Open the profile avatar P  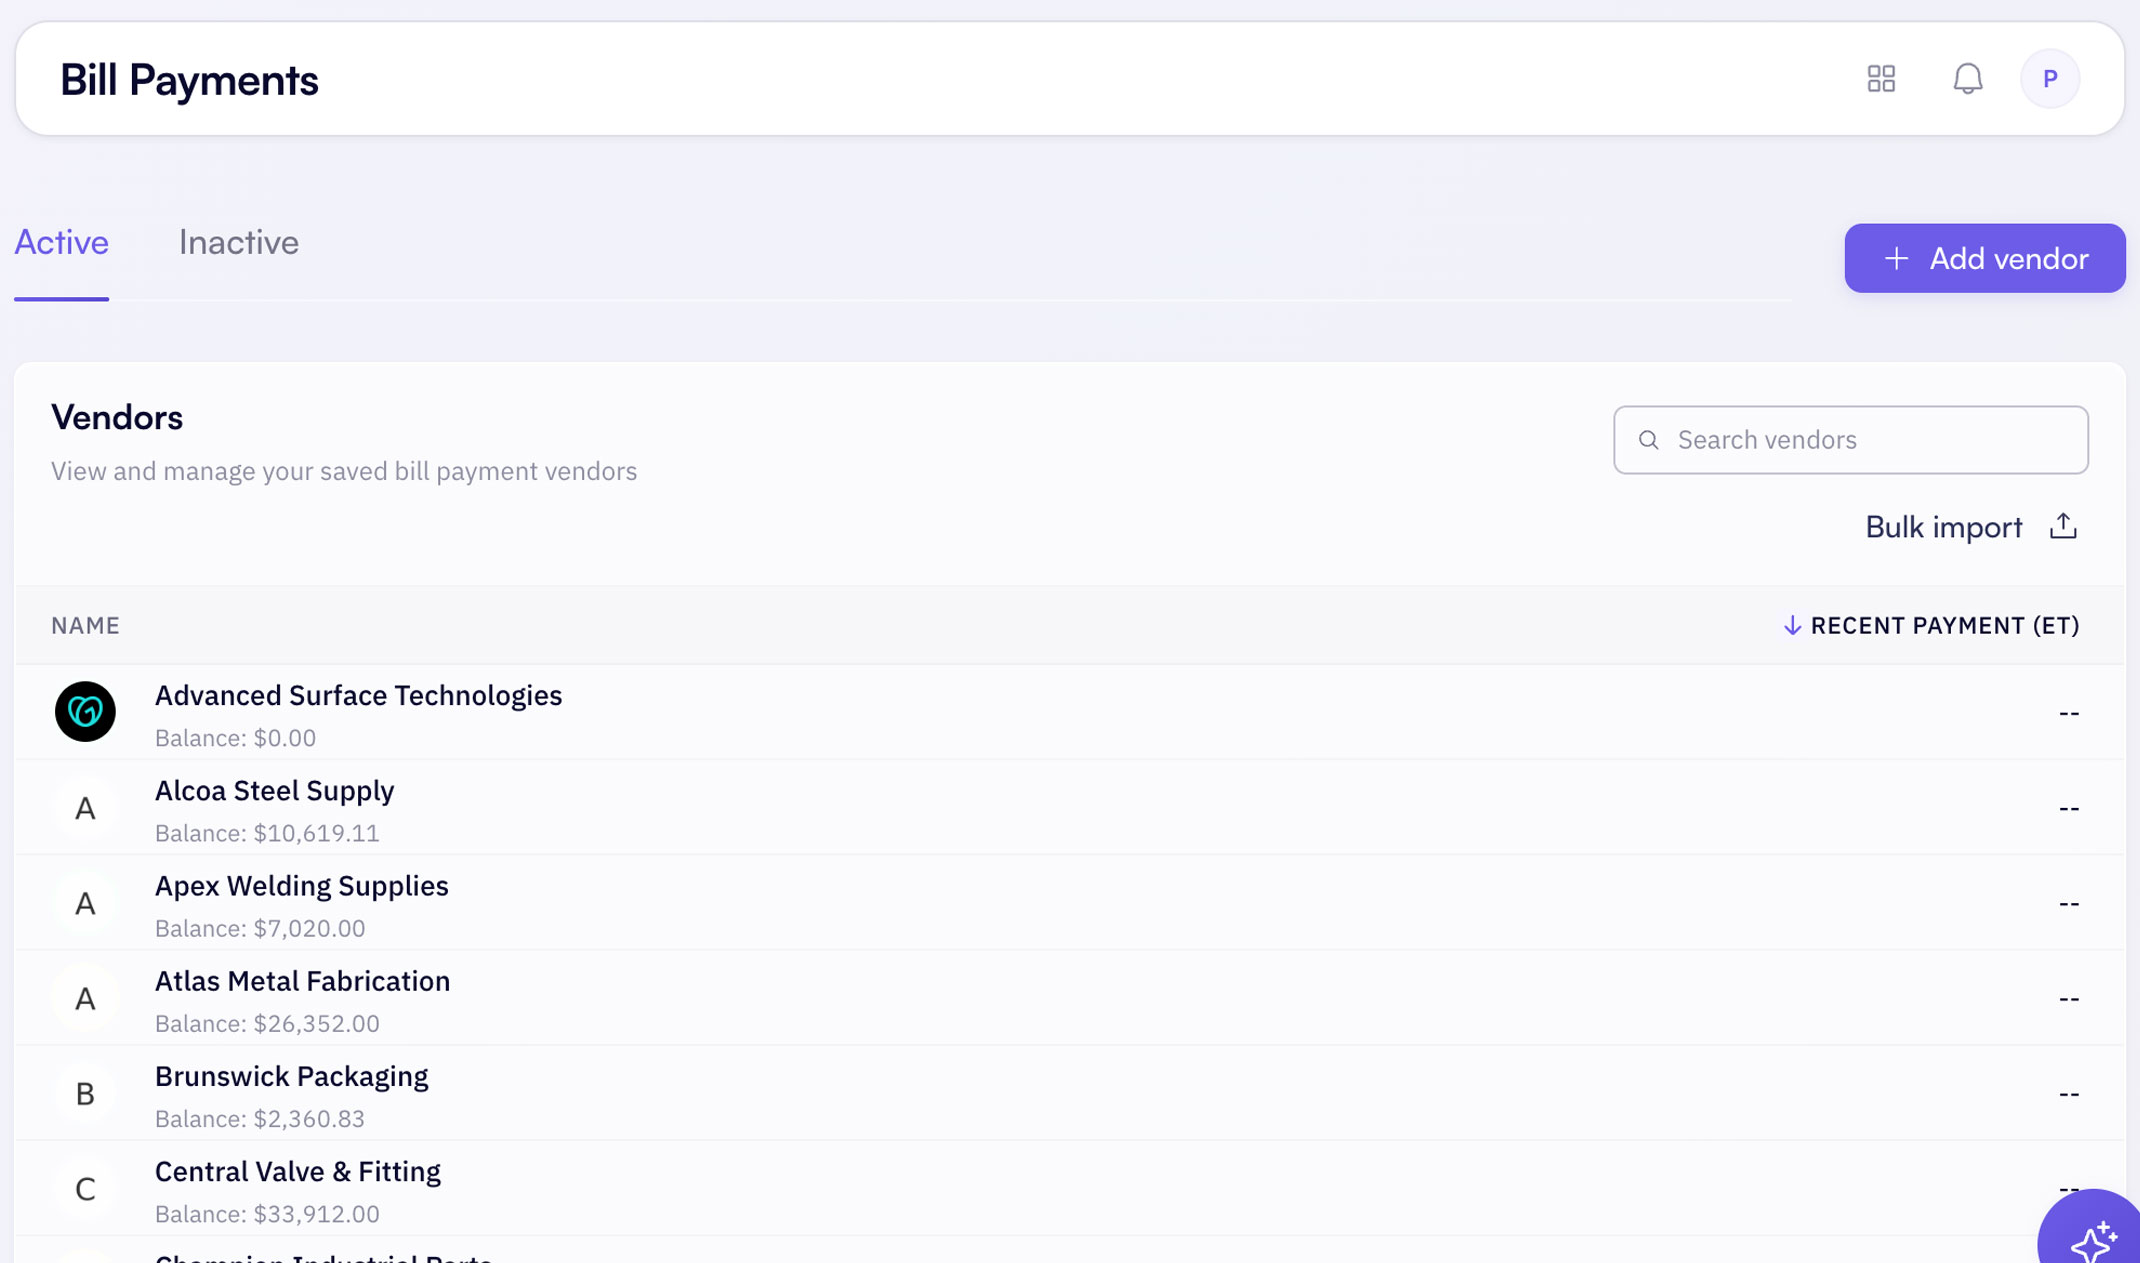(2050, 79)
